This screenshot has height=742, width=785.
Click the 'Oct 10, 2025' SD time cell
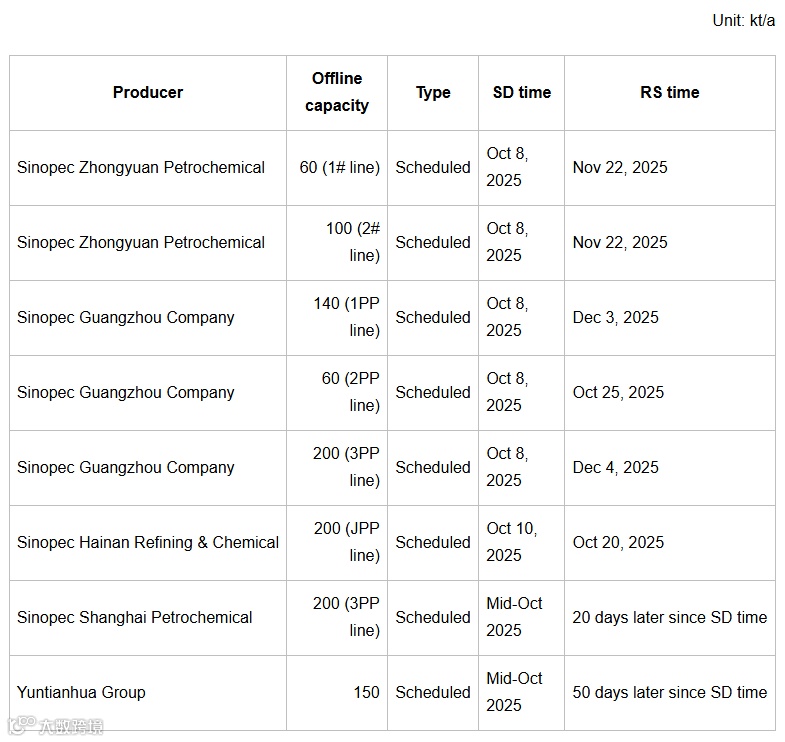click(x=511, y=542)
